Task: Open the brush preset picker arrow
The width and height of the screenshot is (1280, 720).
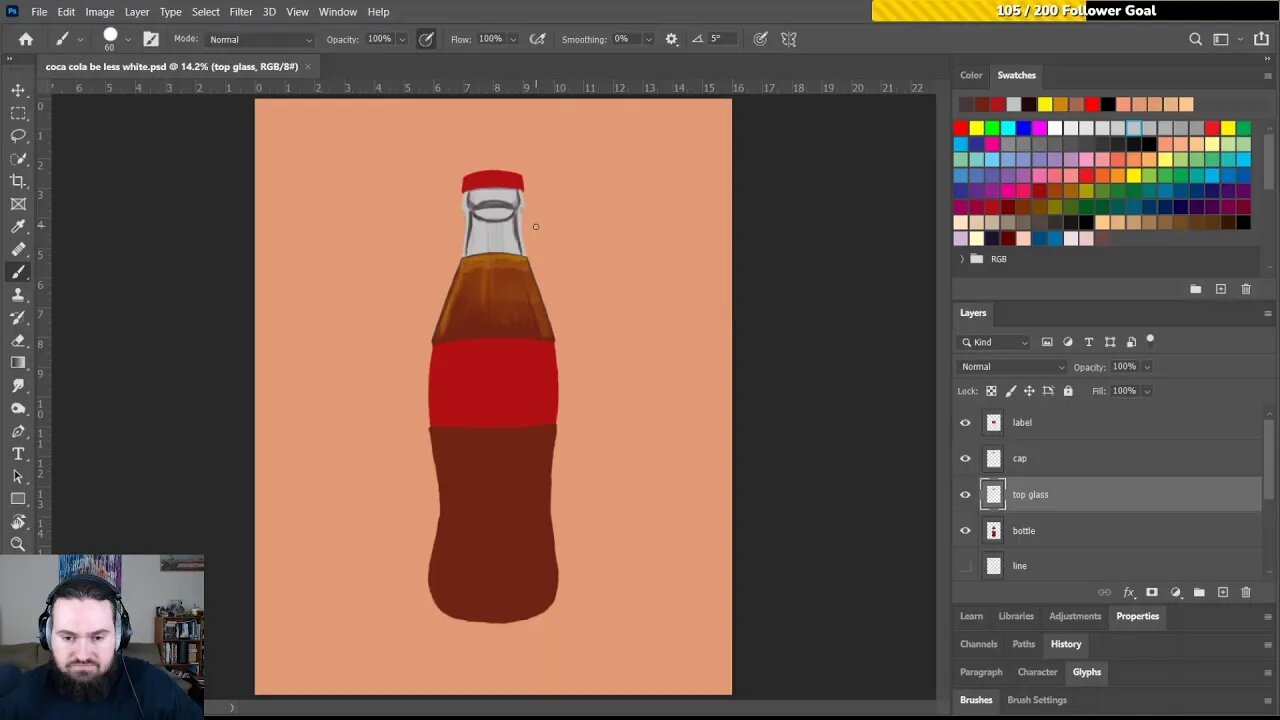Action: coord(128,39)
